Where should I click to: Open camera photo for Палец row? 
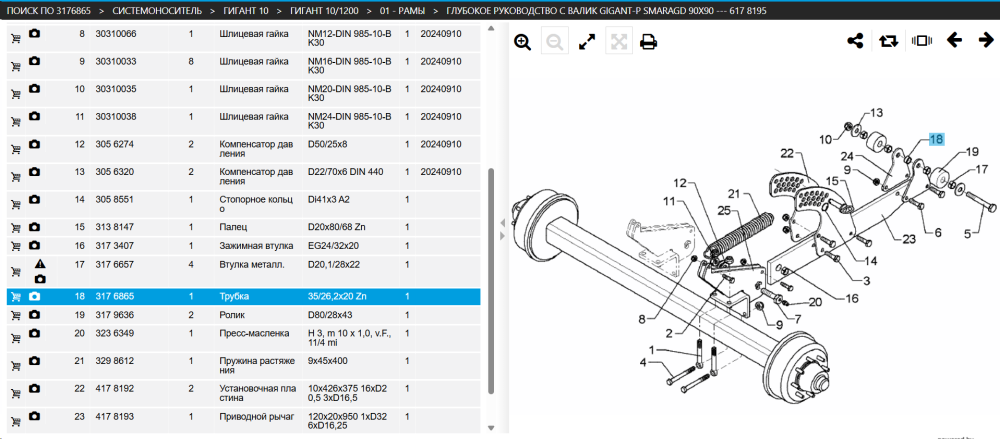click(34, 227)
